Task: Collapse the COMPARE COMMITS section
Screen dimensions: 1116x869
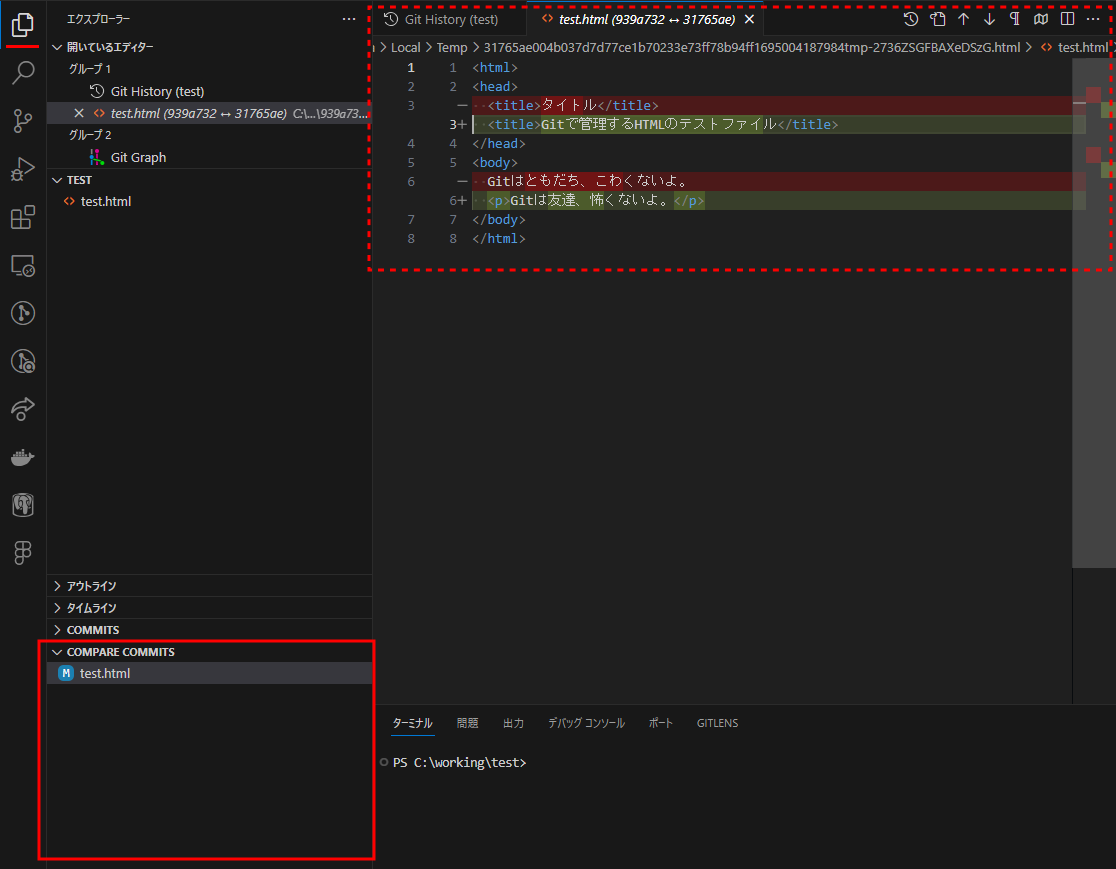Action: (x=209, y=652)
